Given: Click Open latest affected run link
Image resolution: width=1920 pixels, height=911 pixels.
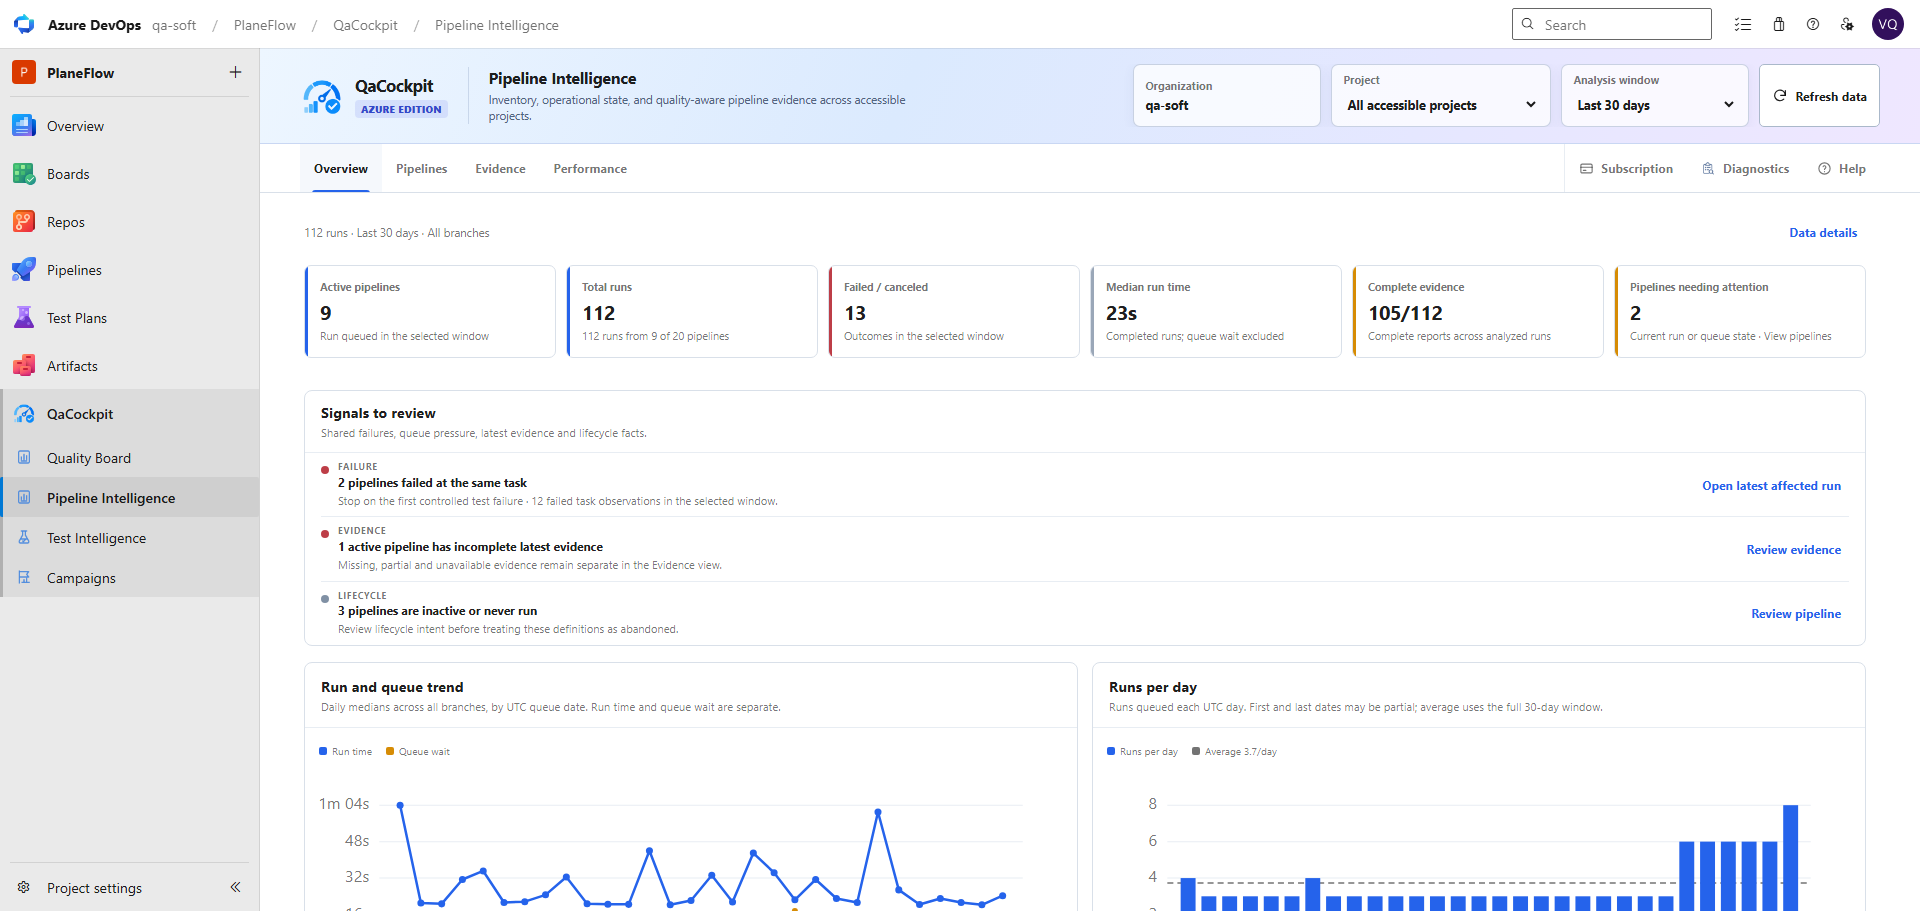Looking at the screenshot, I should pos(1771,486).
